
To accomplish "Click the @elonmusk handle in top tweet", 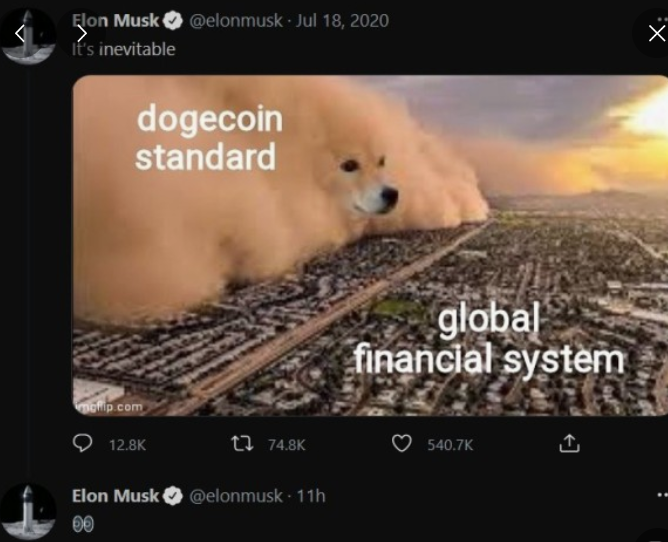I will [x=236, y=20].
